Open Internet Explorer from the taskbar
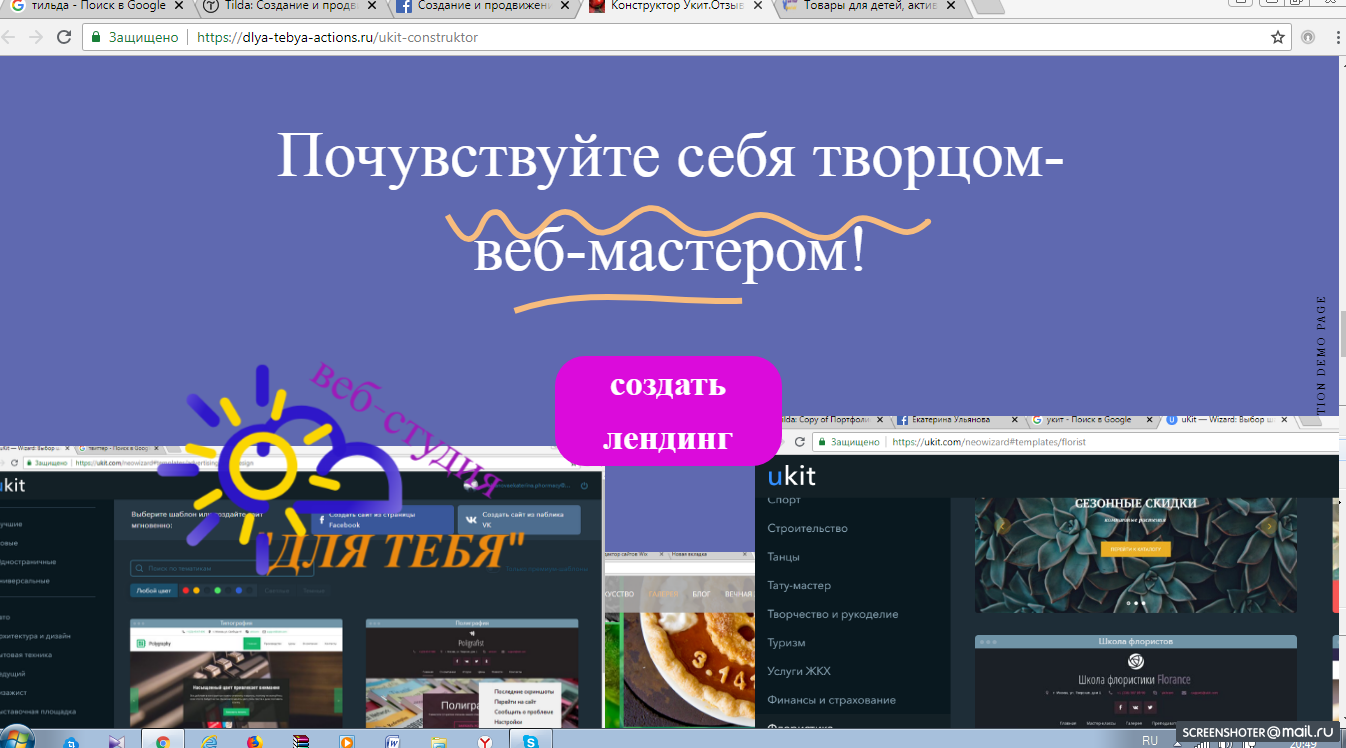This screenshot has width=1346, height=748. tap(209, 740)
